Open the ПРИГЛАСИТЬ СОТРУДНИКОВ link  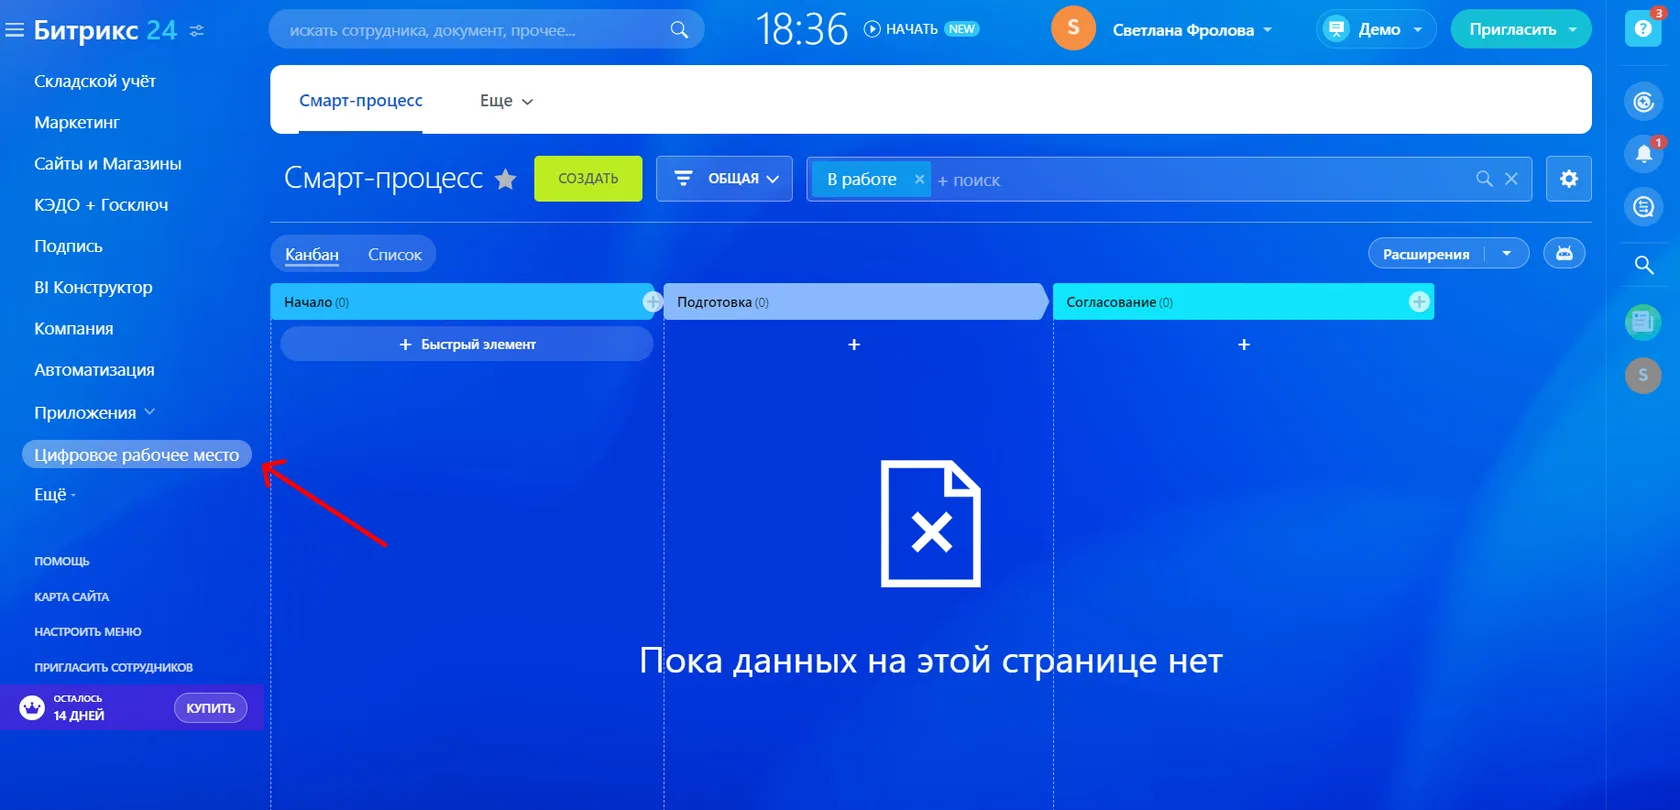[x=113, y=667]
